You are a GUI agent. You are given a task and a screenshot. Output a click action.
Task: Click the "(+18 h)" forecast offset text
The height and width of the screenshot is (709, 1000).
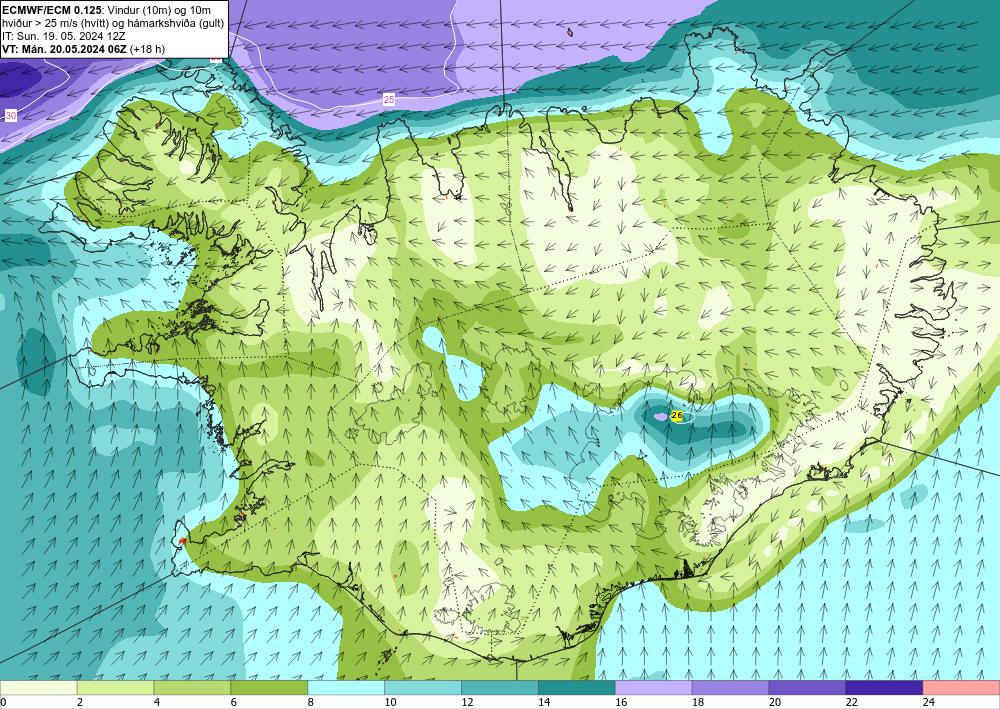pos(147,49)
